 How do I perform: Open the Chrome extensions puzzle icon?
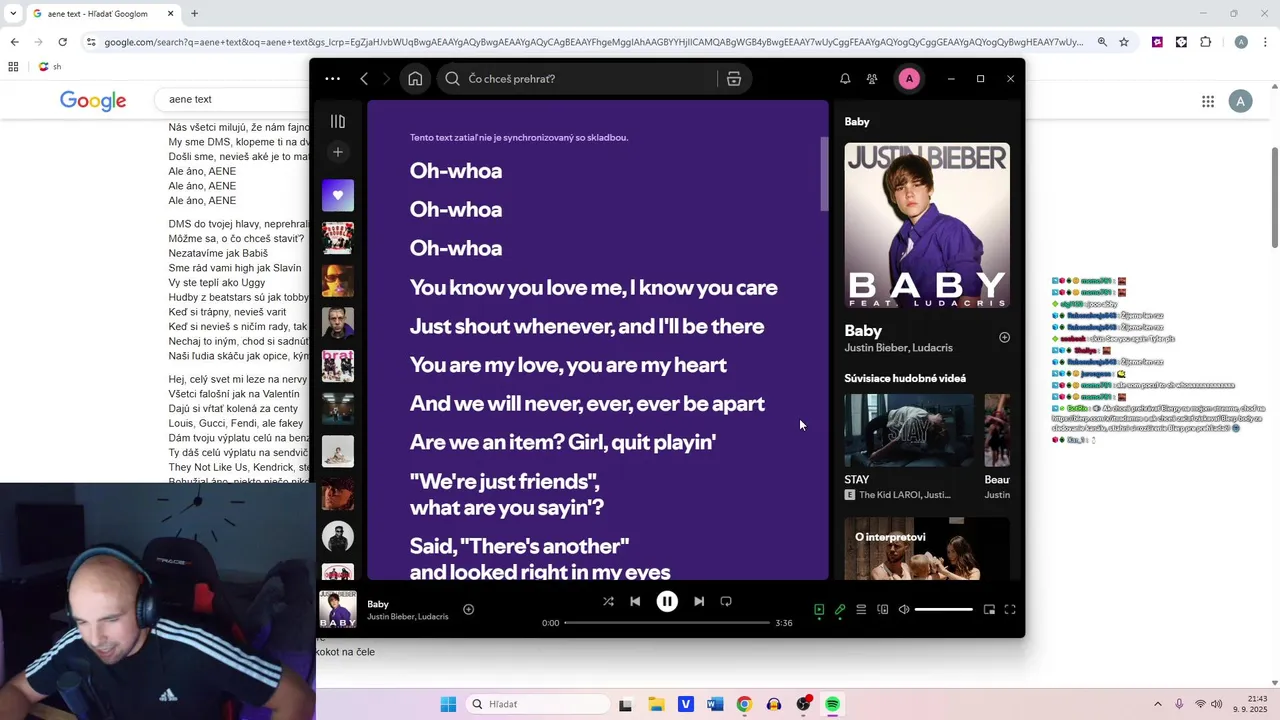(x=1205, y=42)
